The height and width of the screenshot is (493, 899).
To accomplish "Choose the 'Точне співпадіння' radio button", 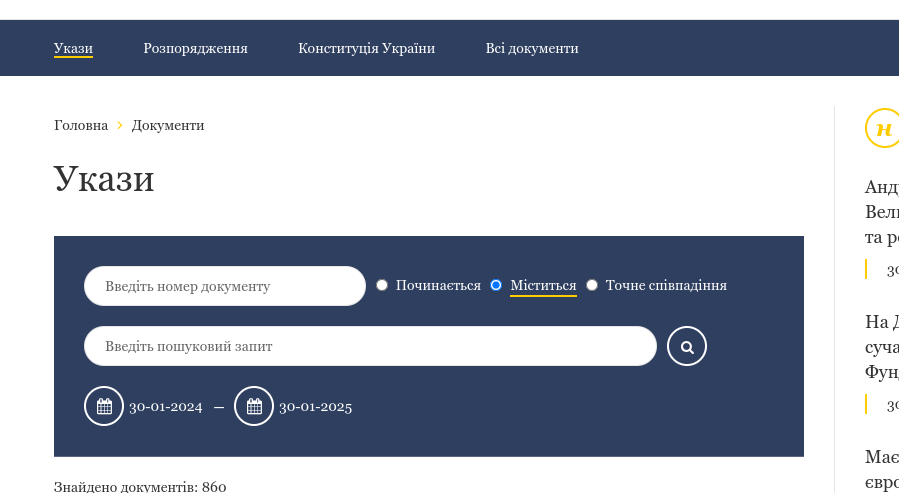I will 592,285.
